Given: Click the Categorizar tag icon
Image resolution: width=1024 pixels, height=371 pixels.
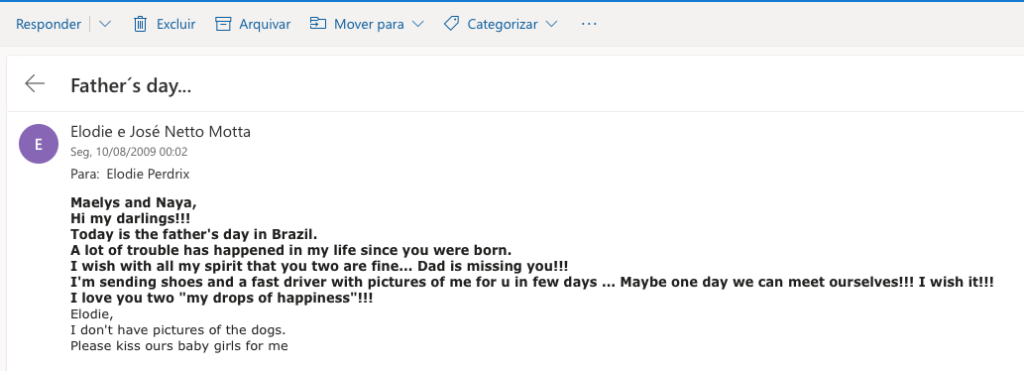Looking at the screenshot, I should 451,24.
